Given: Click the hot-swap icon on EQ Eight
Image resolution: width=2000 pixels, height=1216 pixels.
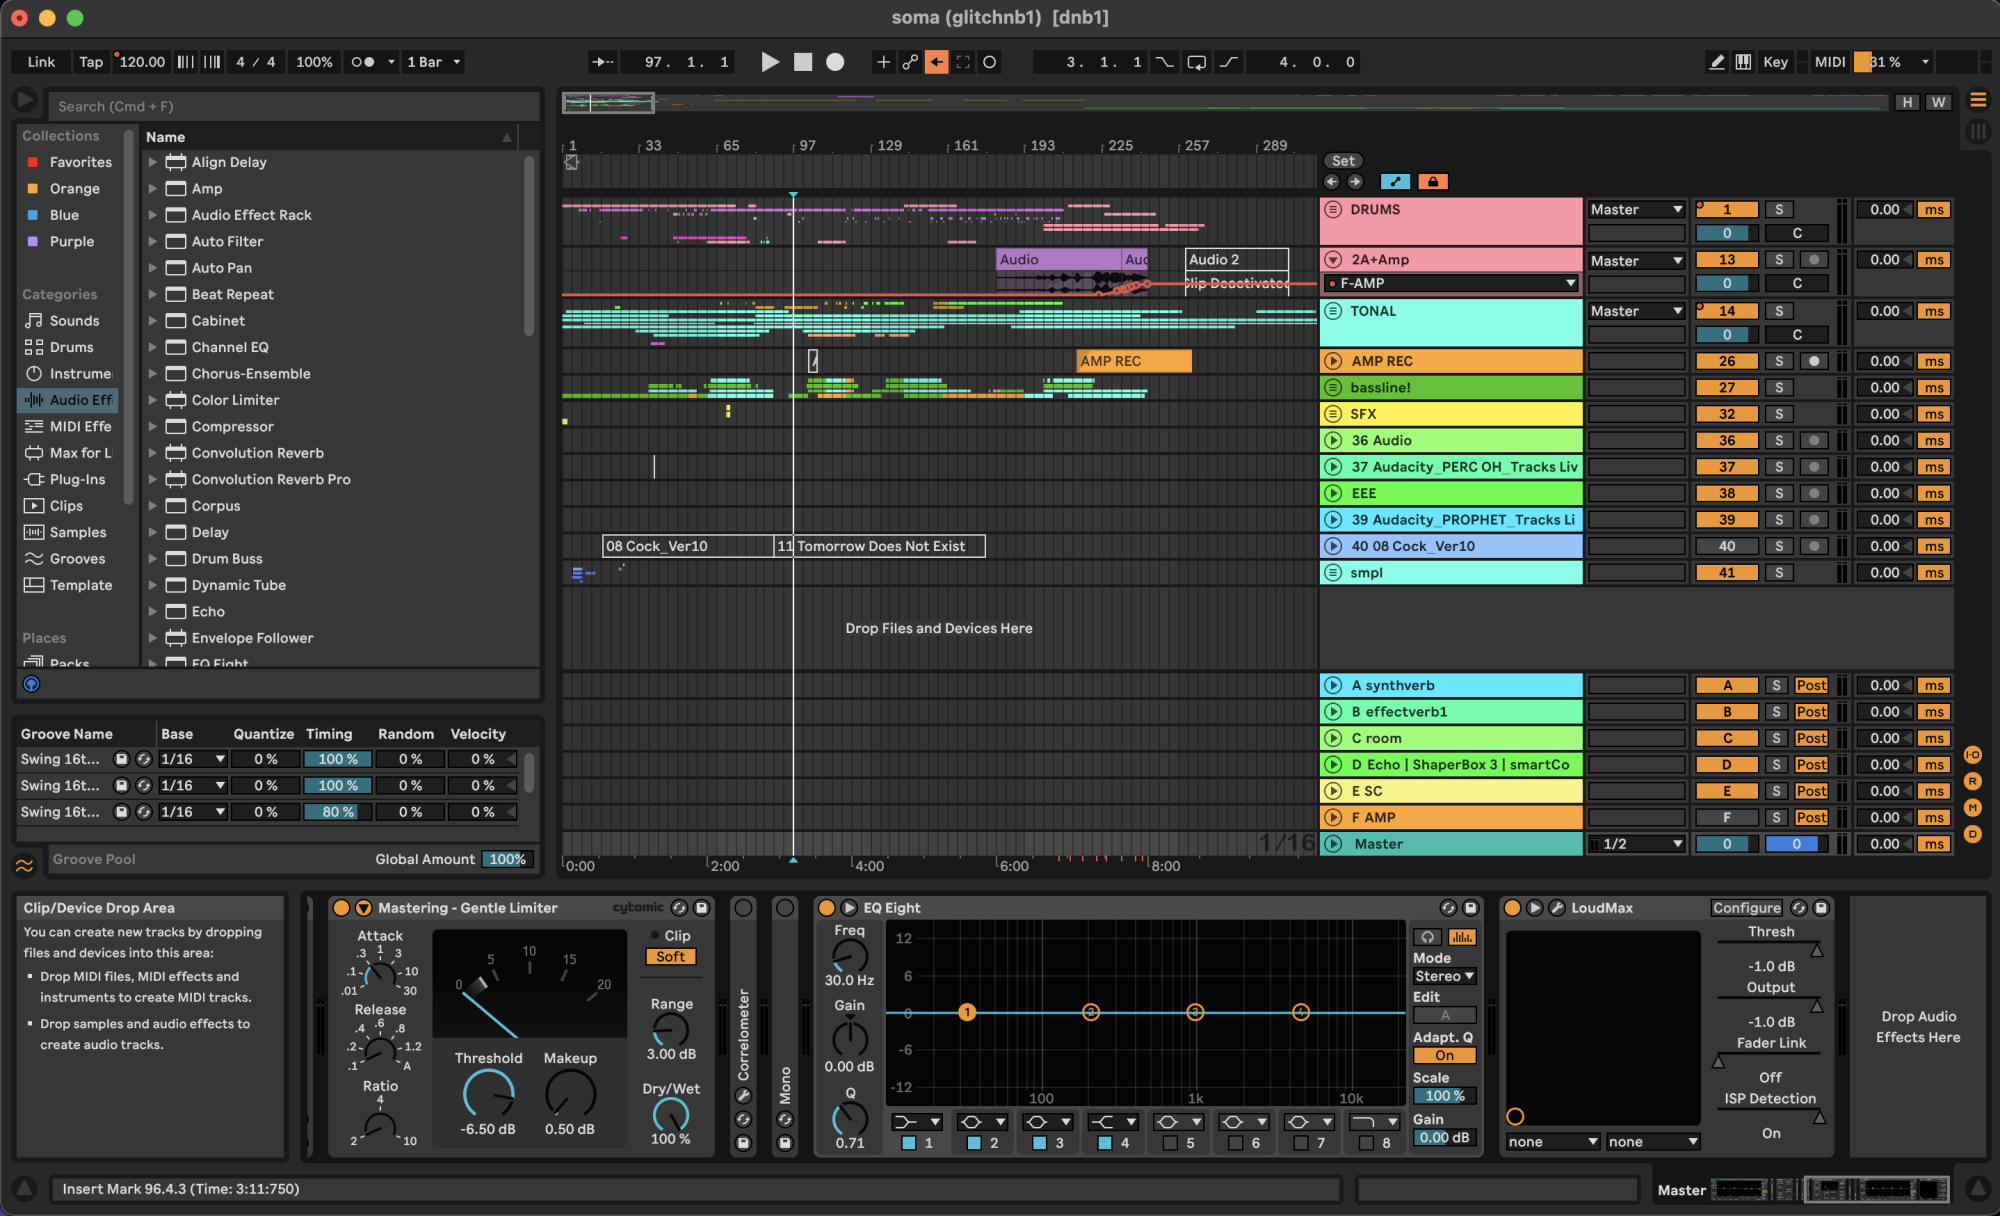Looking at the screenshot, I should pos(1447,908).
